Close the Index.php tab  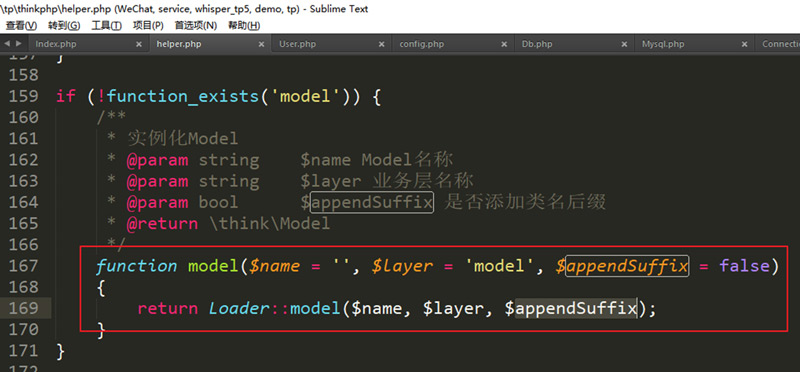tap(139, 44)
